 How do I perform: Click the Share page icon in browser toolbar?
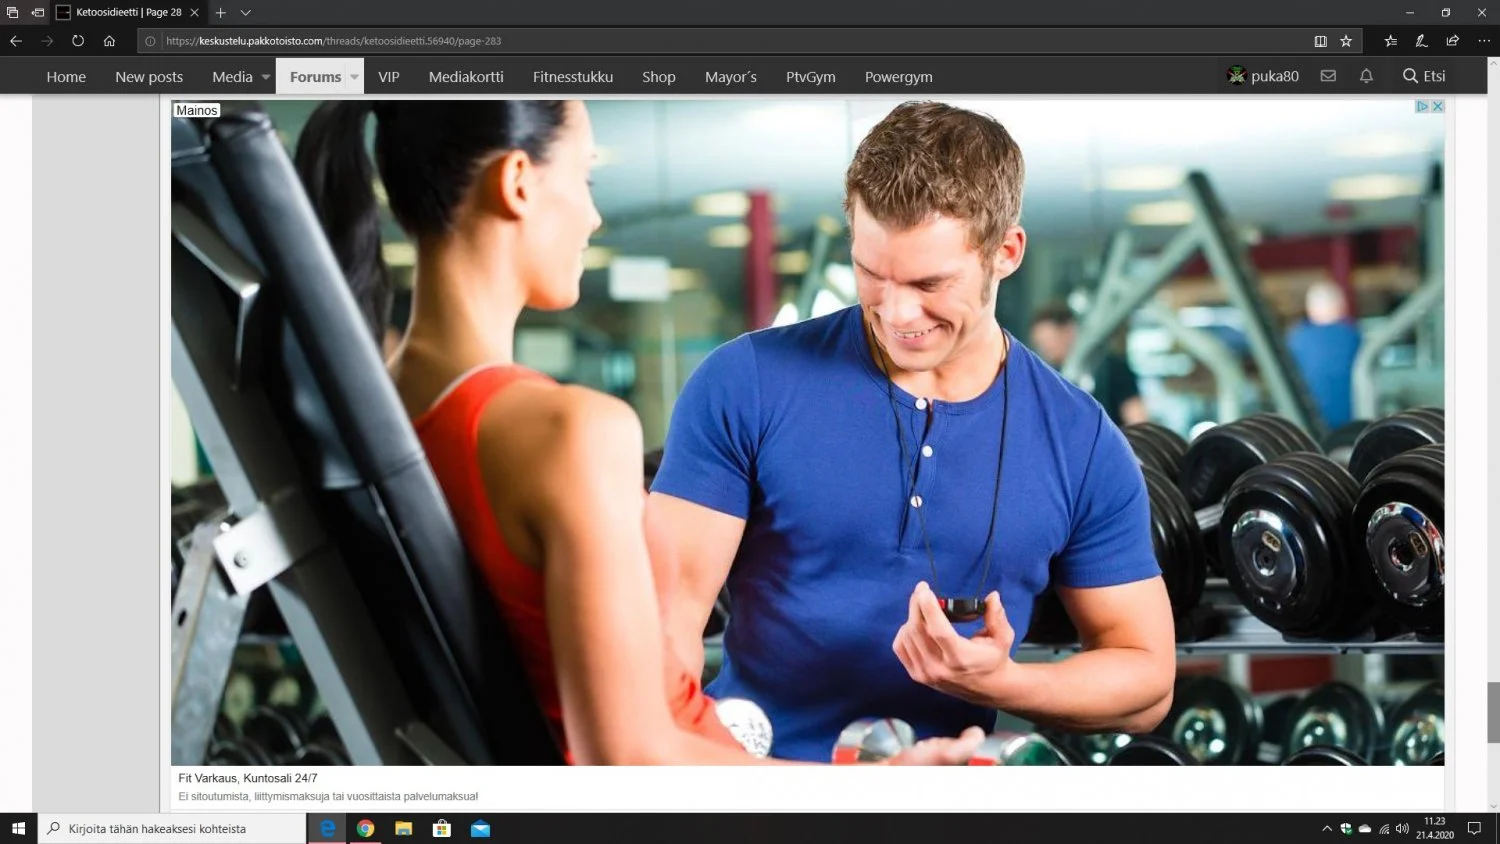point(1452,41)
